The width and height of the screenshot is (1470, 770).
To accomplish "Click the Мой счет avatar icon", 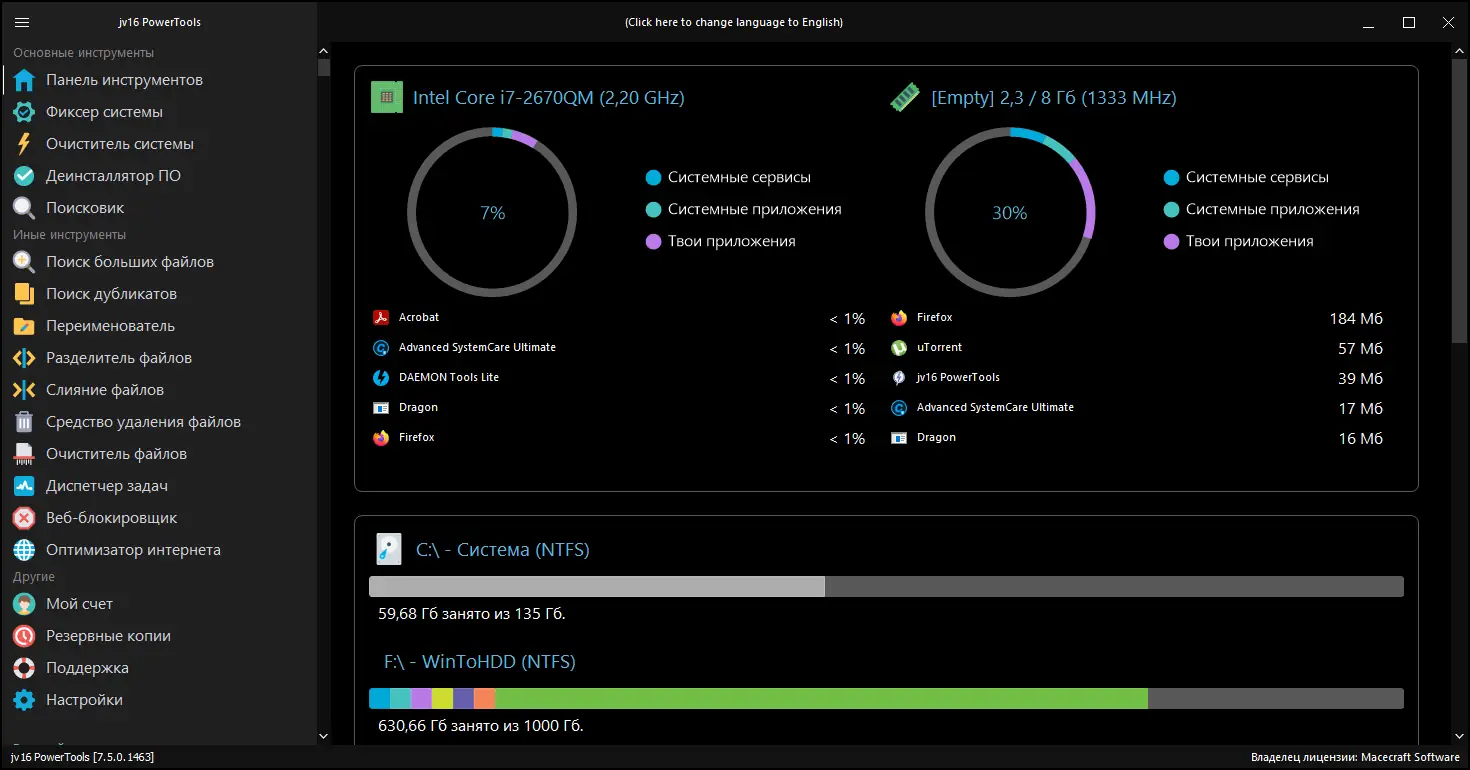I will 25,604.
